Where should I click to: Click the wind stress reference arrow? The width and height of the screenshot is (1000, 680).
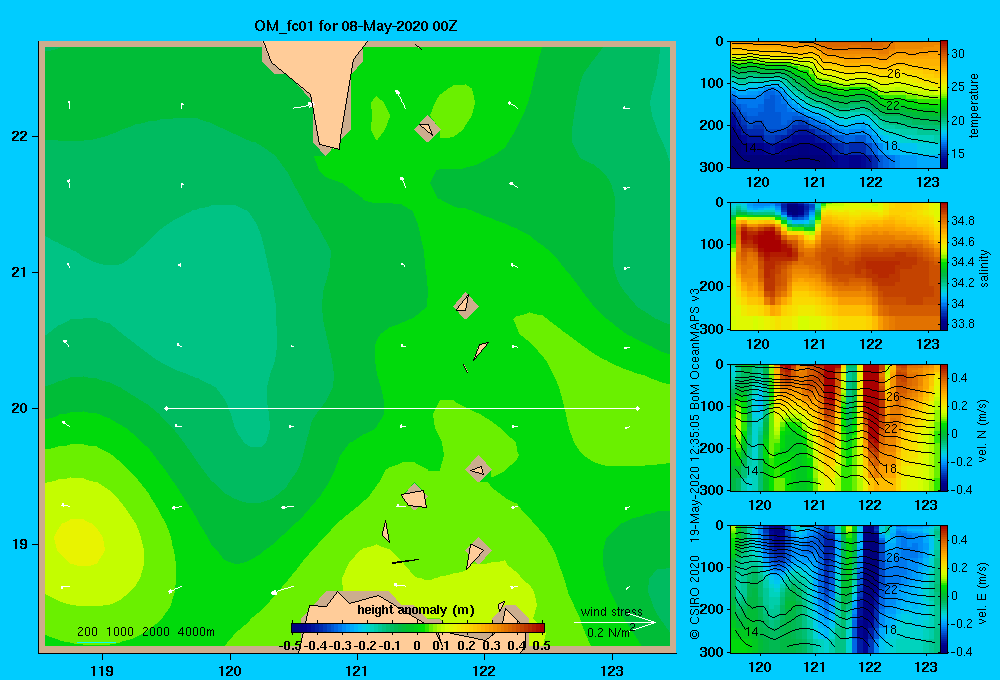tap(615, 623)
